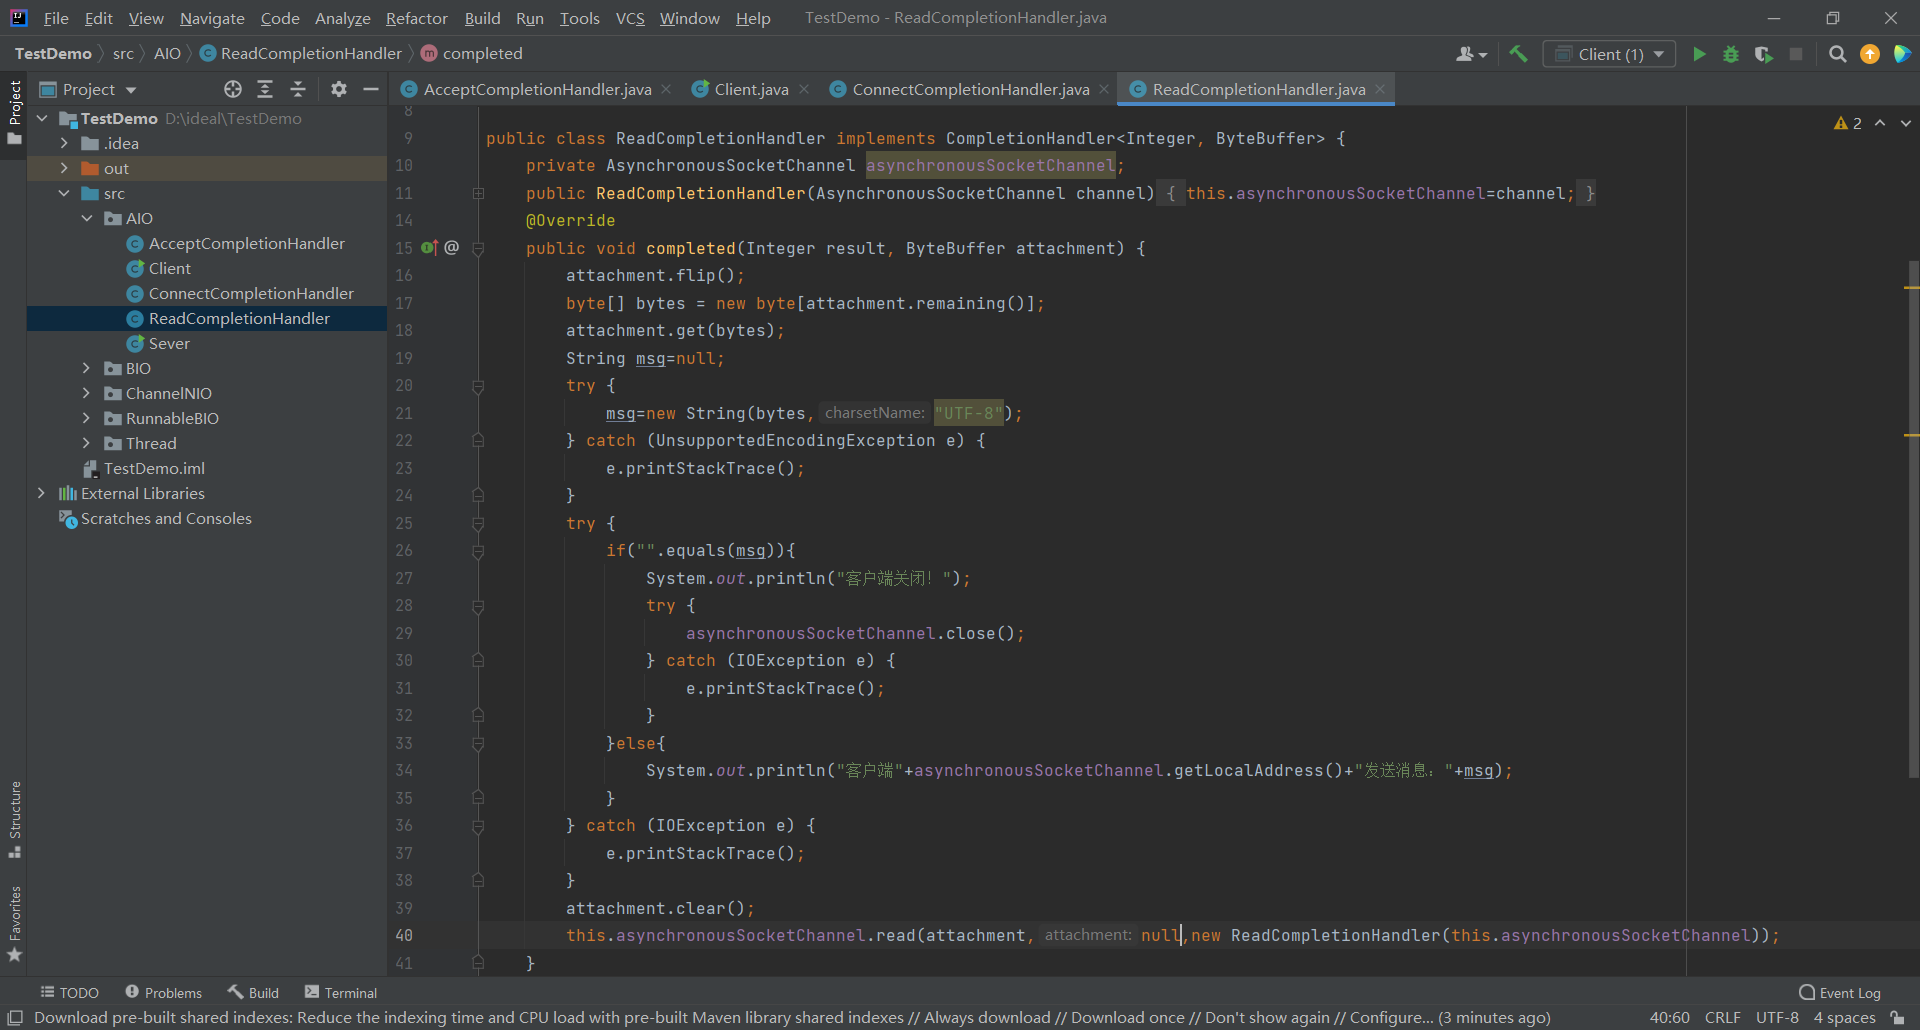The width and height of the screenshot is (1920, 1030).
Task: Click the @ gutter marker on line 15
Action: point(452,247)
